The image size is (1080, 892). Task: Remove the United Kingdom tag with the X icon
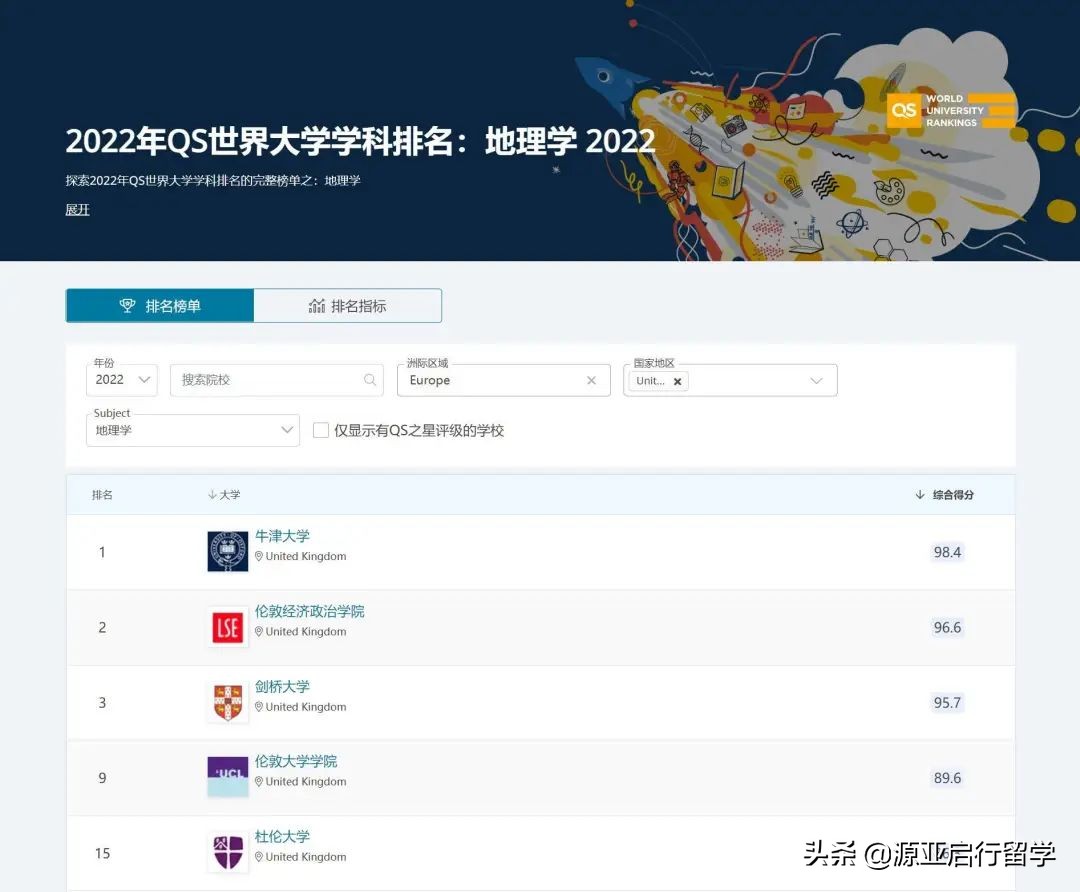coord(677,381)
